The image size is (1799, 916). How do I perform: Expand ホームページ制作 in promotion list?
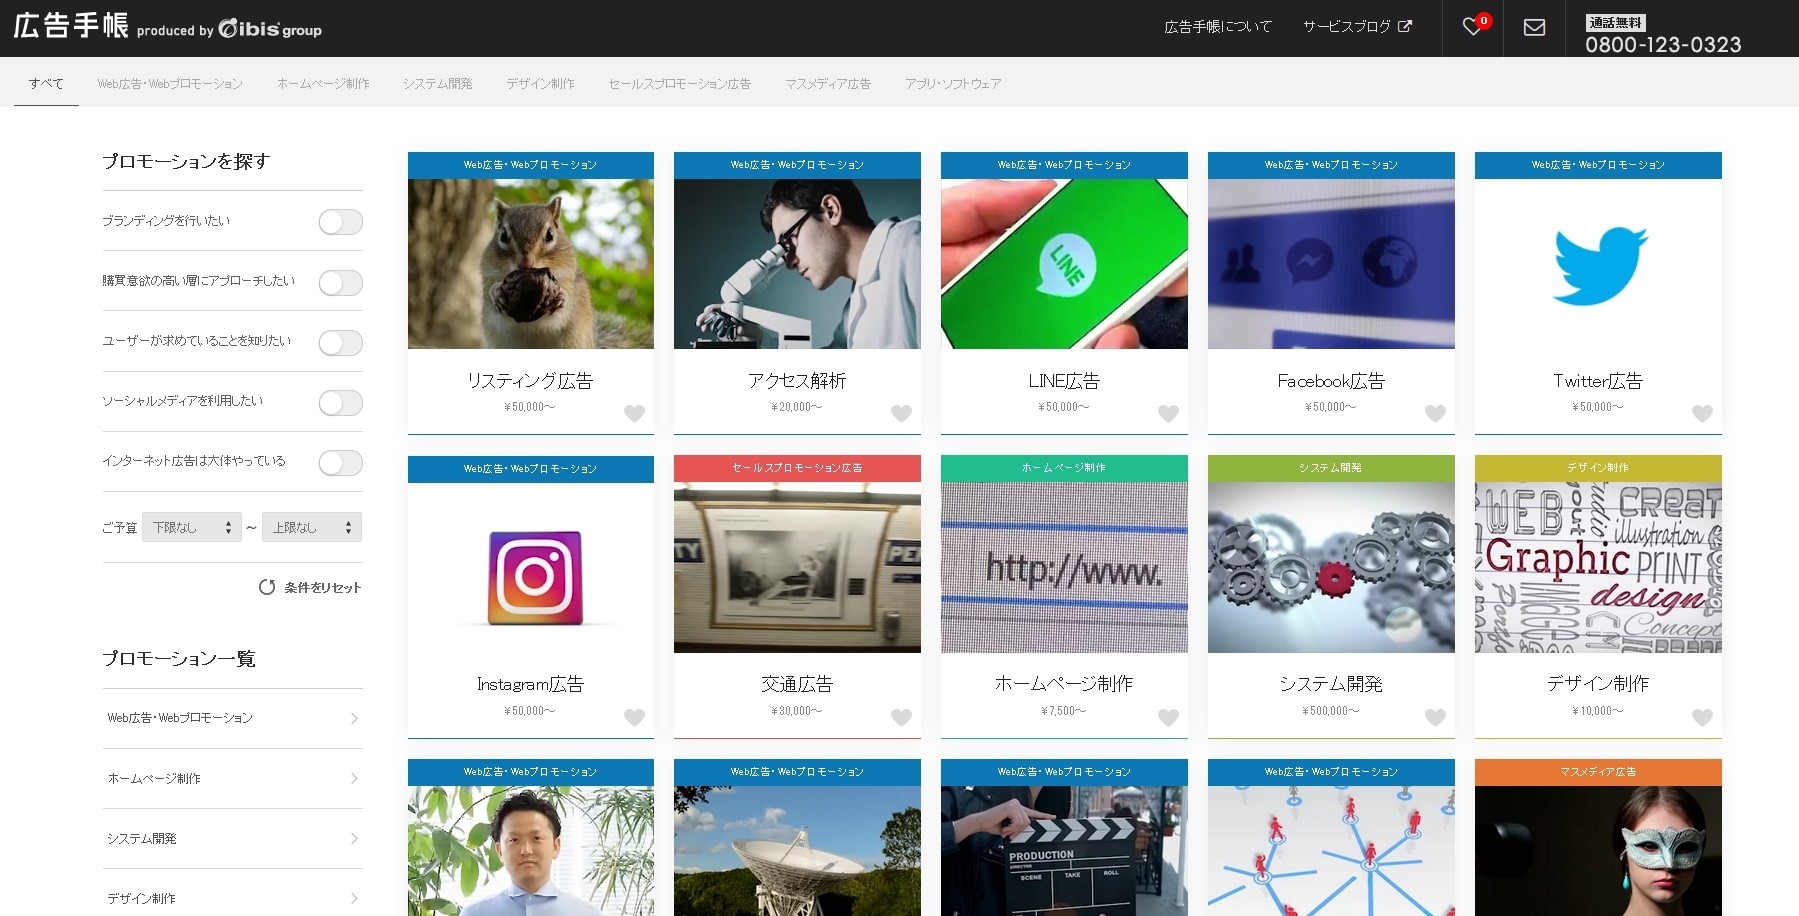(x=232, y=778)
